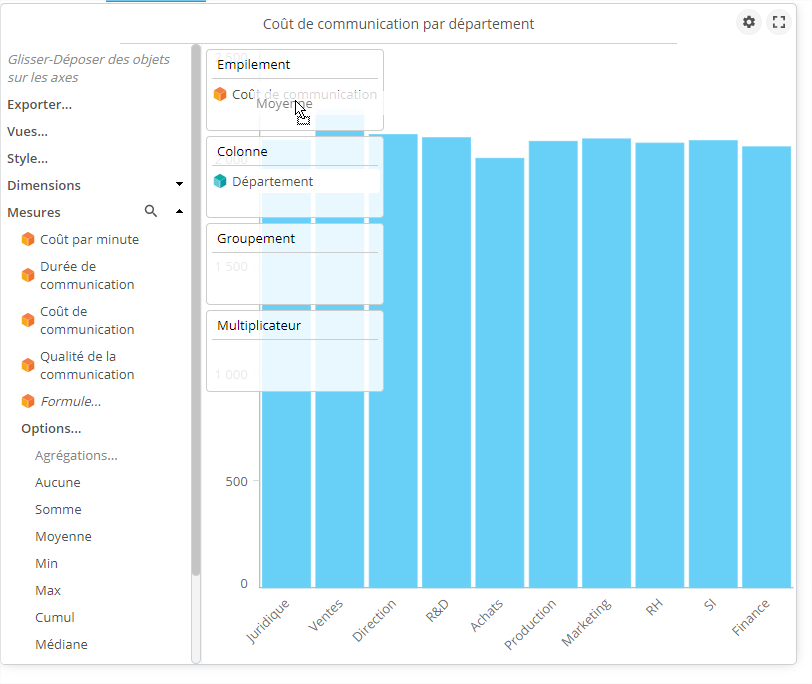This screenshot has width=812, height=684.
Task: Open chart settings gear icon
Action: click(x=748, y=22)
